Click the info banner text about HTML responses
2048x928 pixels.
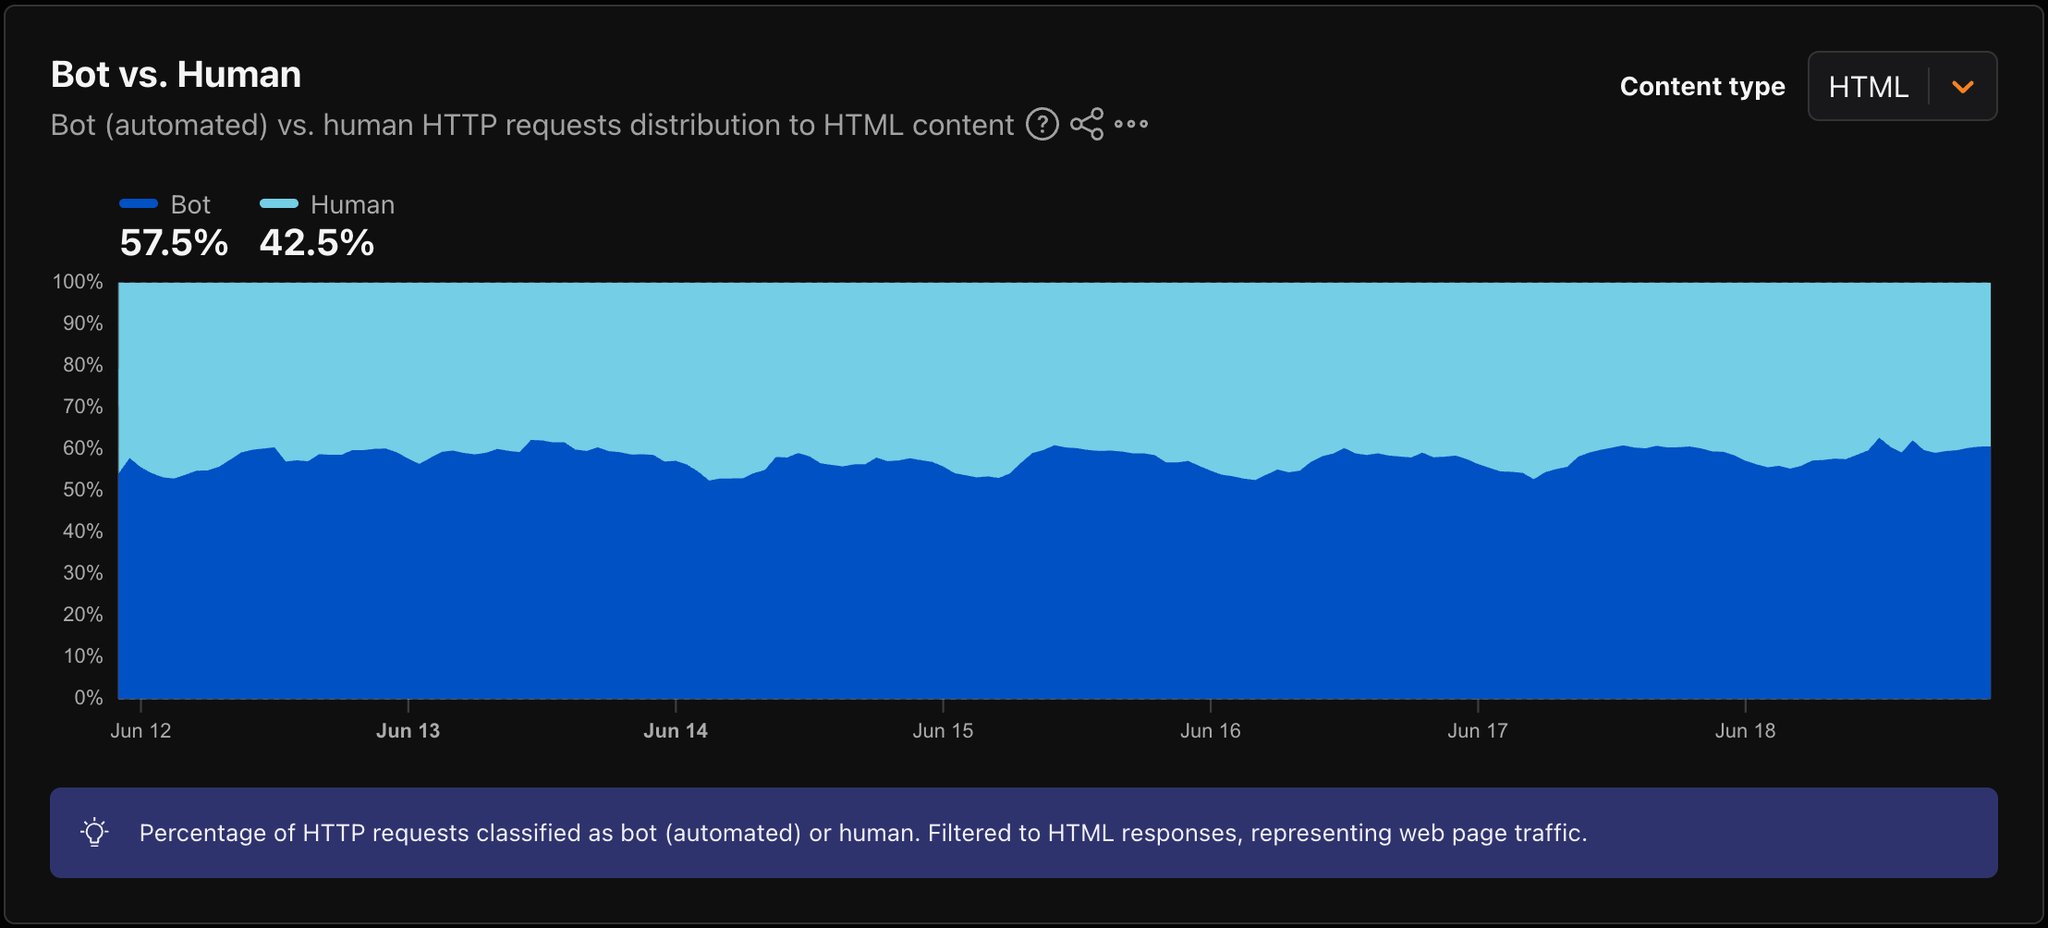pyautogui.click(x=863, y=833)
